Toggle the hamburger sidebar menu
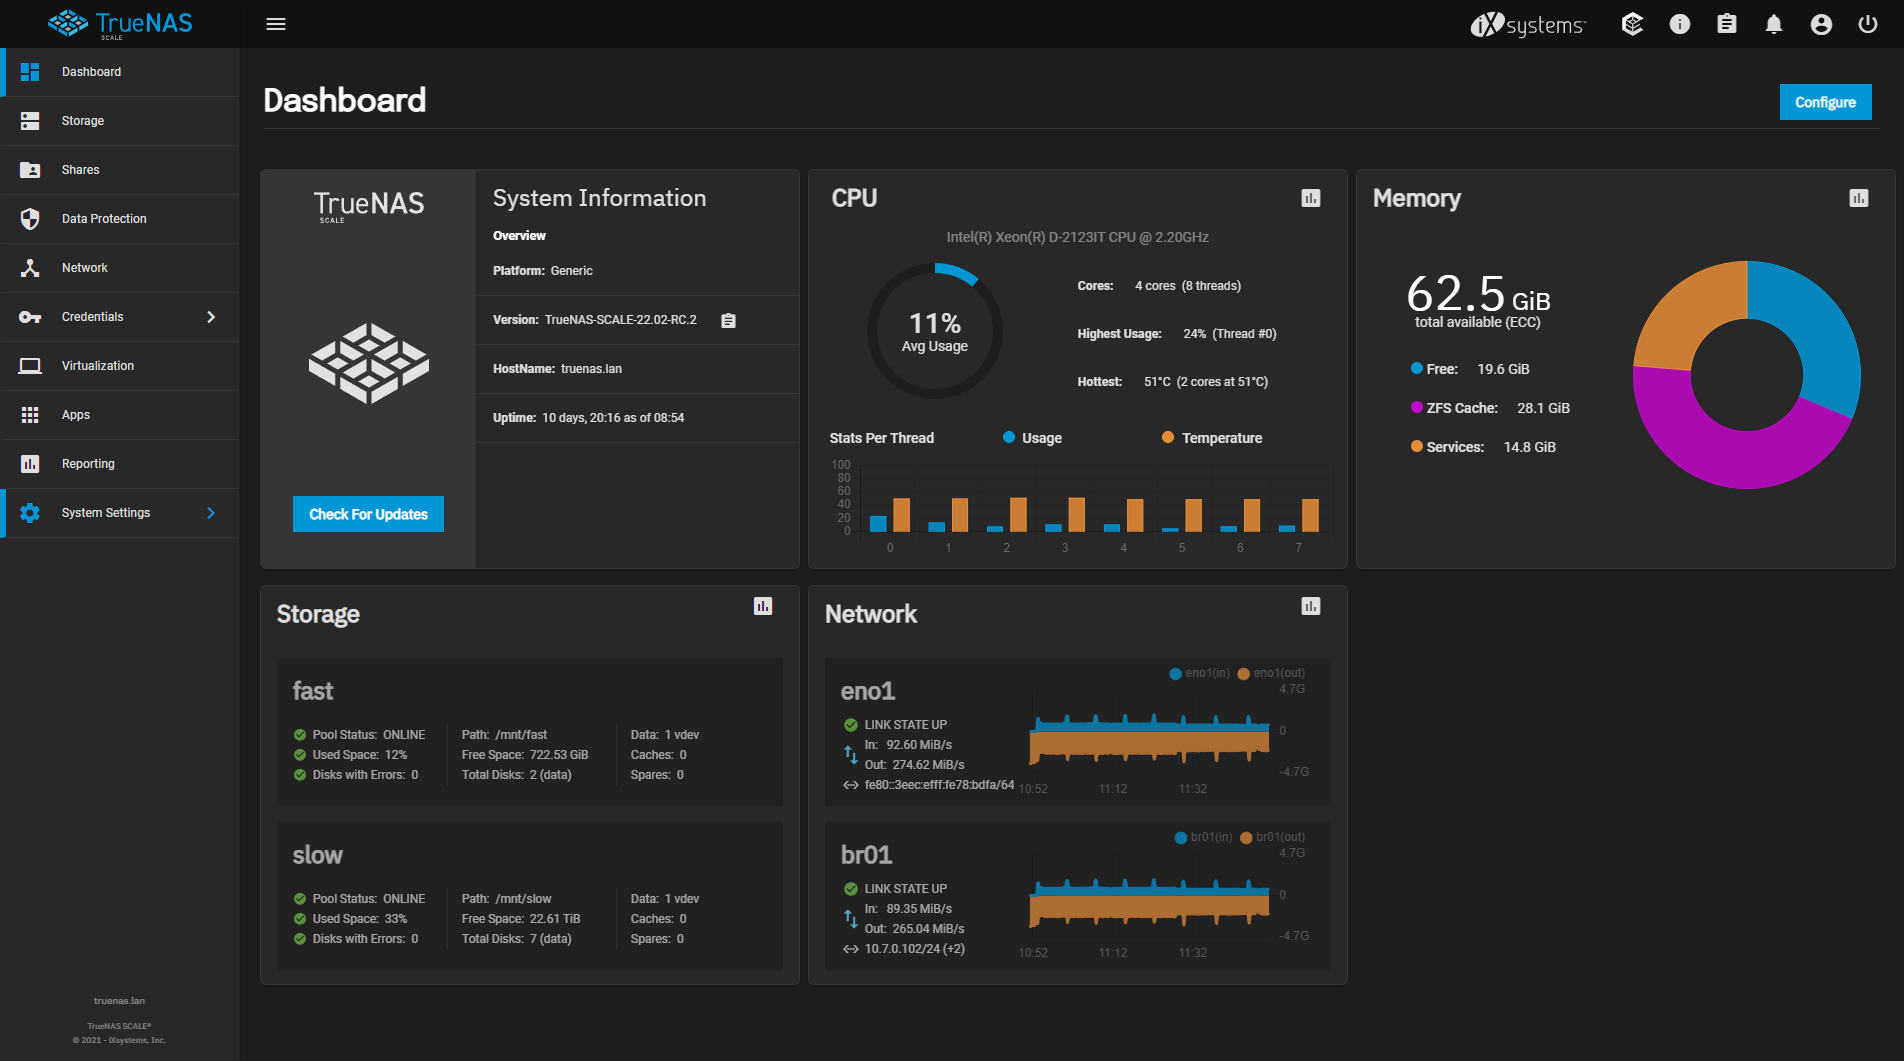1904x1061 pixels. (276, 24)
